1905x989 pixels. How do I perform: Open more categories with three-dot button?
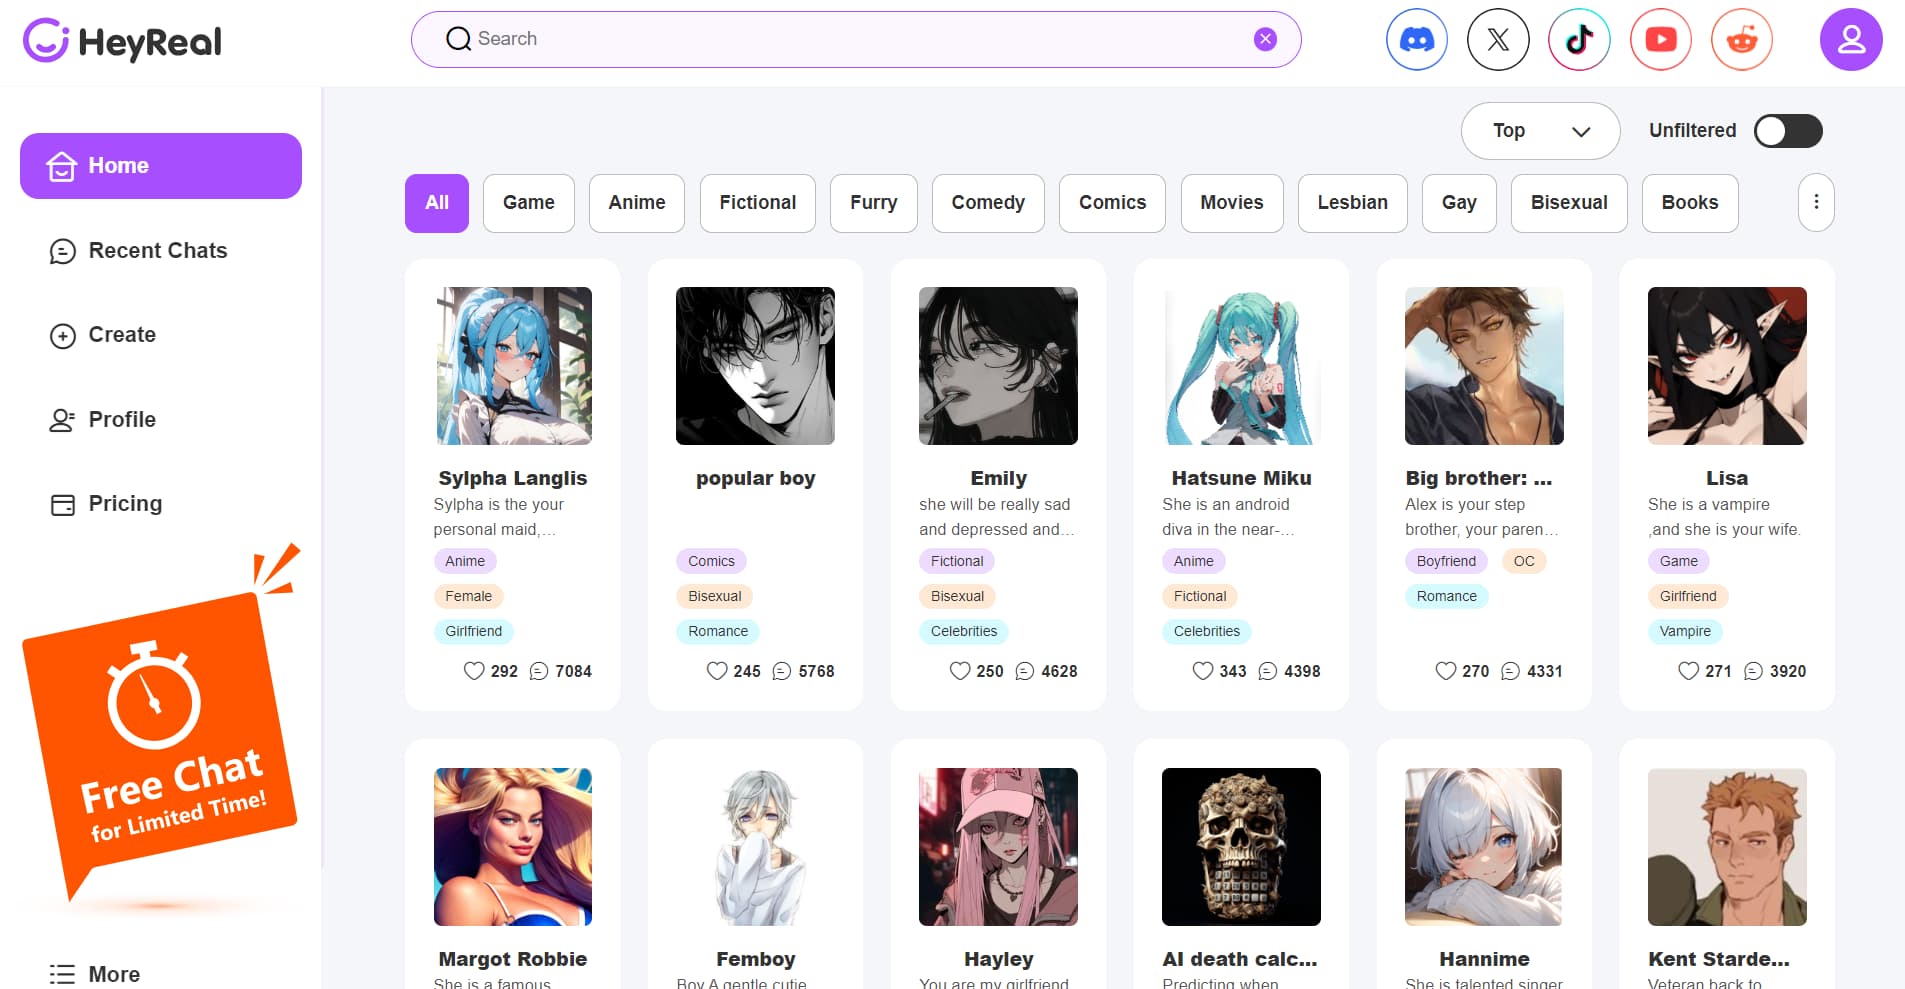click(1816, 203)
